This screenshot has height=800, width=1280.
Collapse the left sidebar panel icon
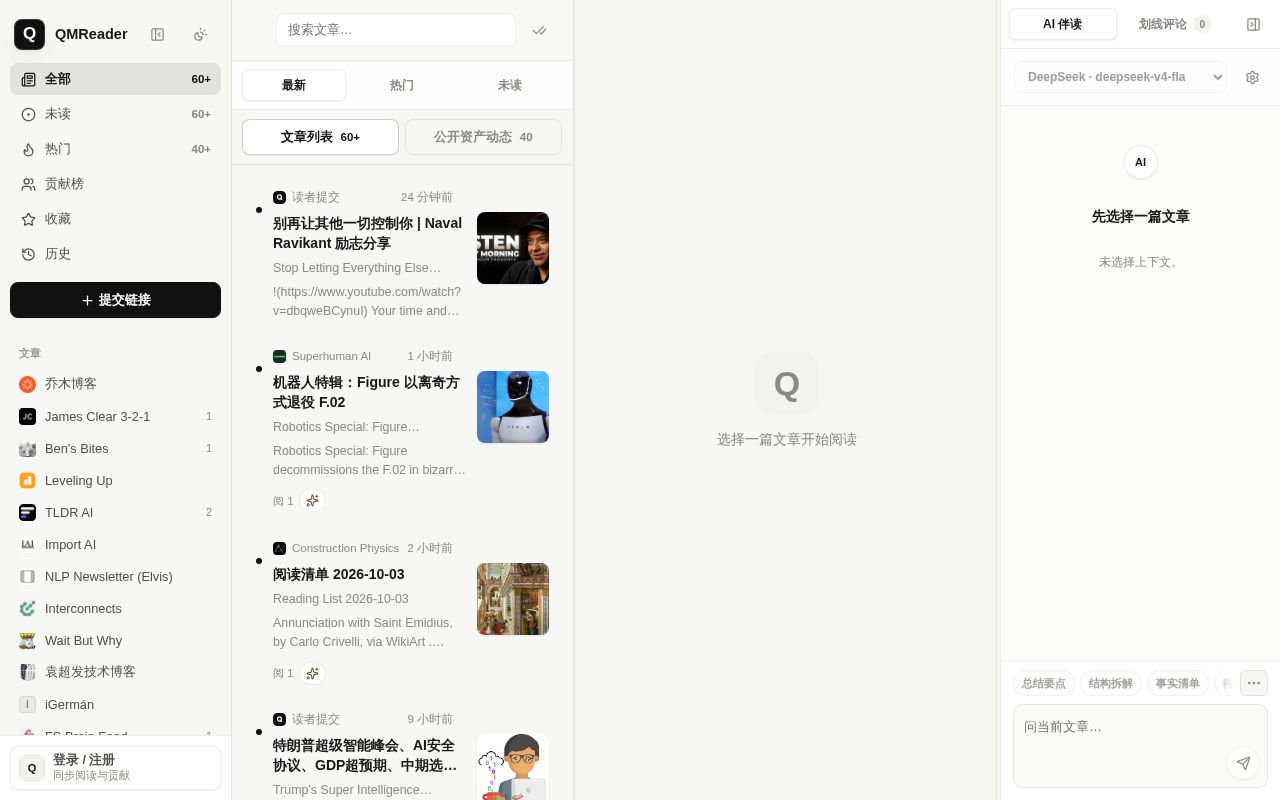click(x=157, y=34)
